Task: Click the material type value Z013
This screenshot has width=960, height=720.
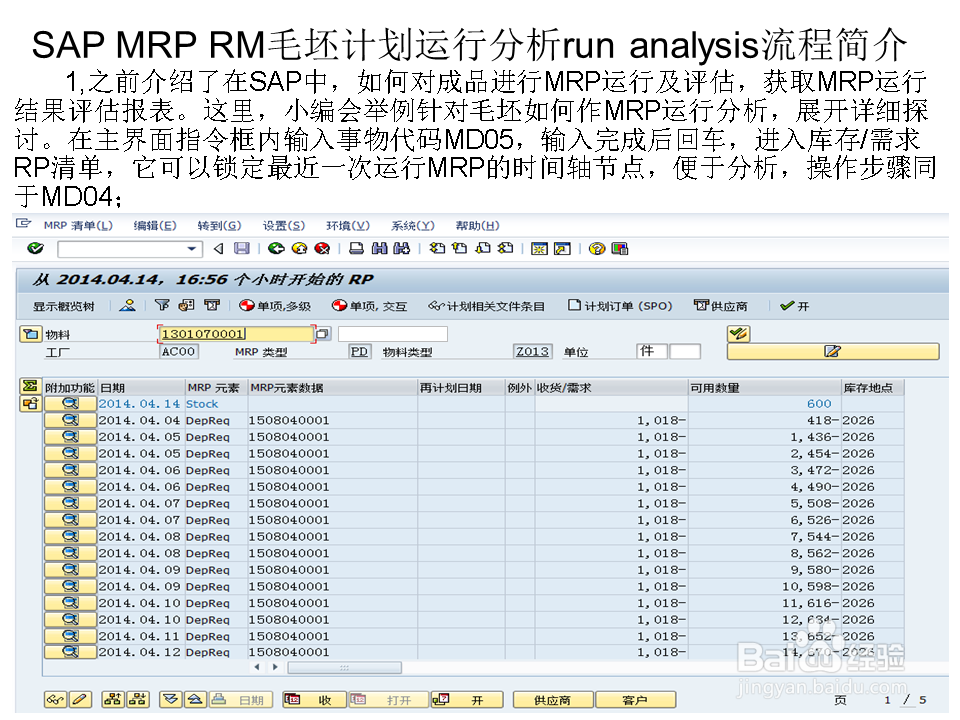Action: click(x=532, y=351)
